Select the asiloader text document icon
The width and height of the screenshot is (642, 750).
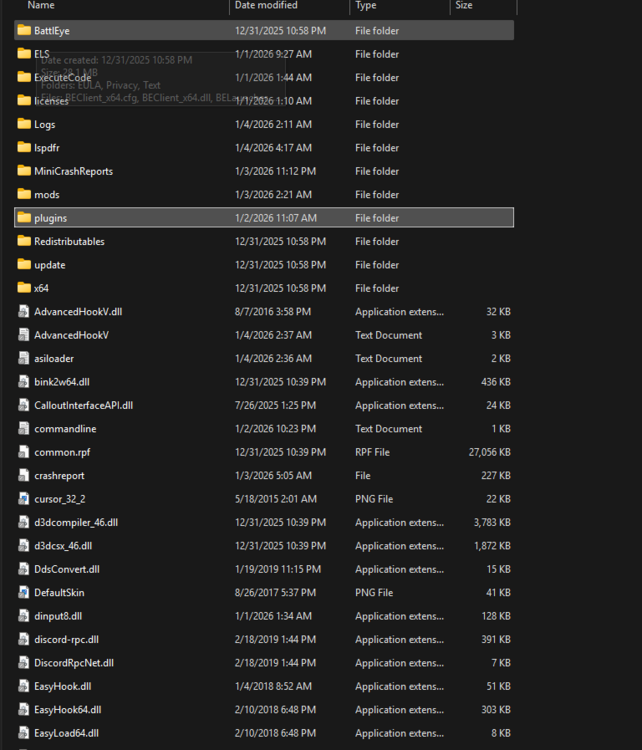pyautogui.click(x=23, y=358)
